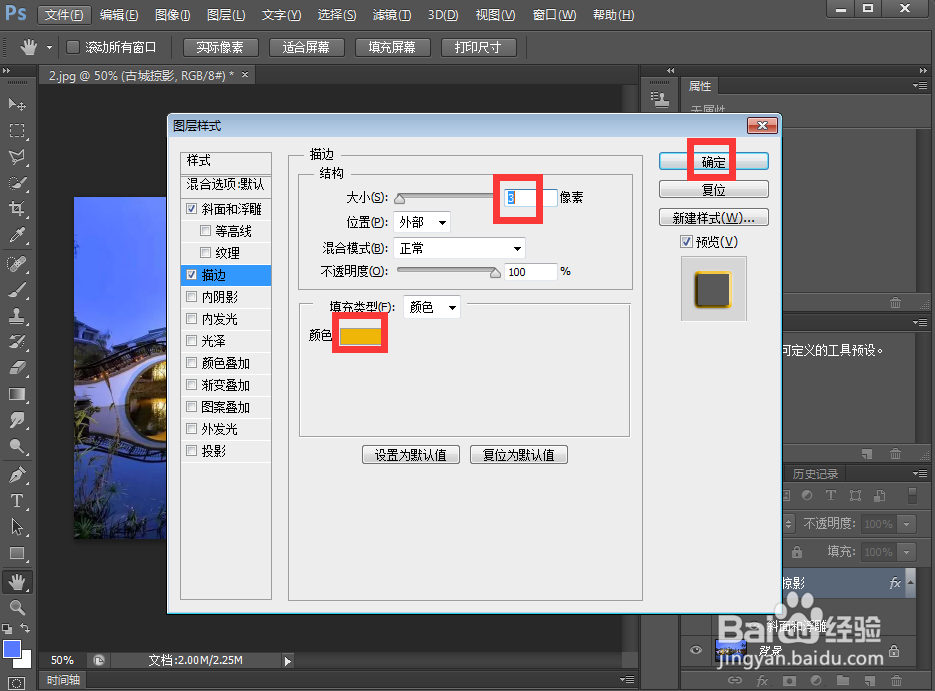Select the Hand tool
Viewport: 935px width, 691px height.
[16, 582]
